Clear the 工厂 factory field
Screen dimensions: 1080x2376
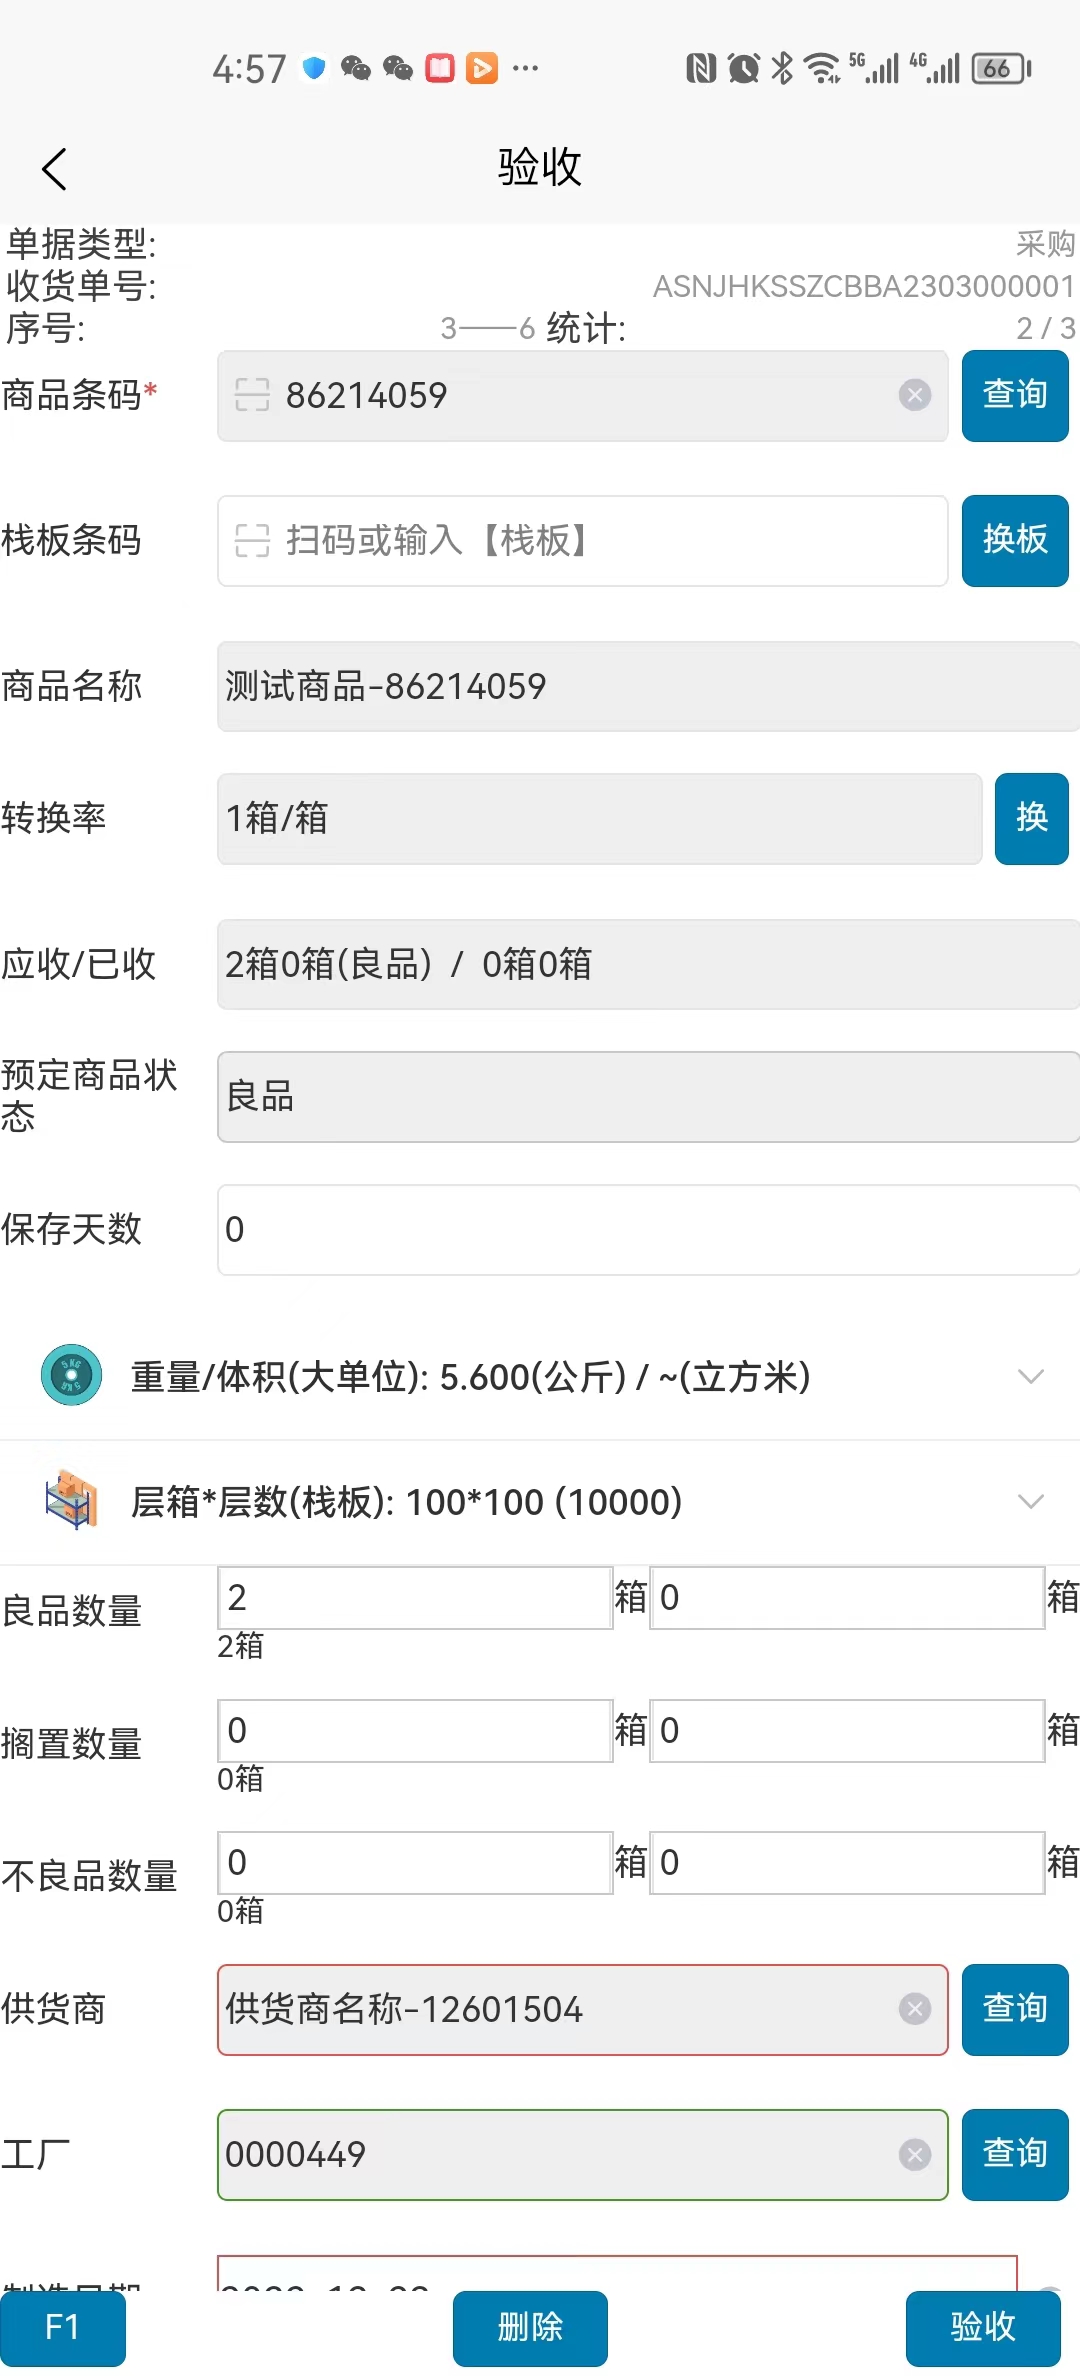coord(914,2154)
